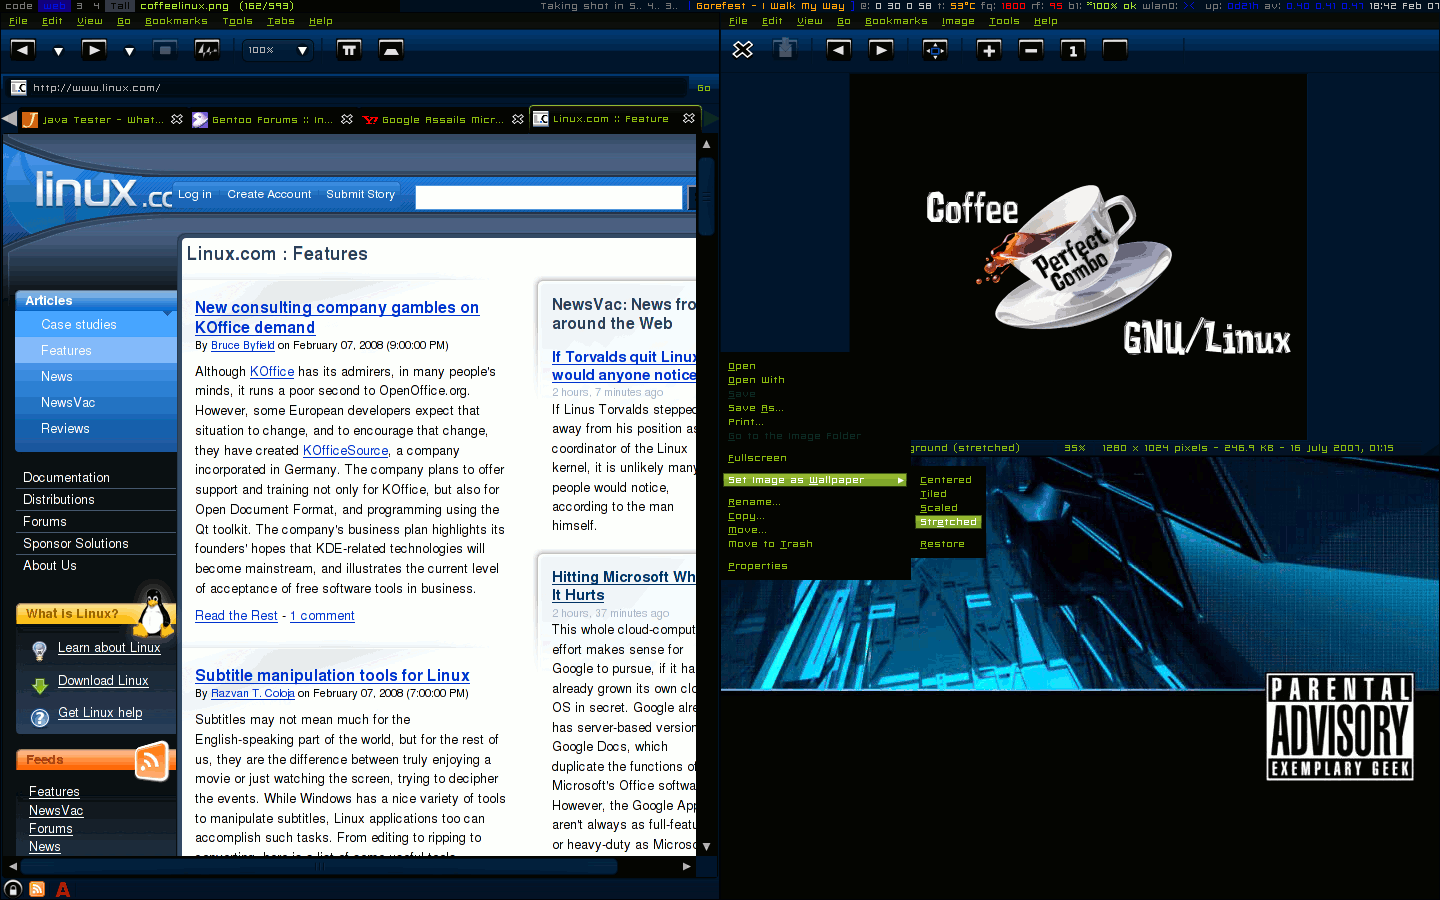Expand Set Image as Wallpaper submenu

coord(815,480)
